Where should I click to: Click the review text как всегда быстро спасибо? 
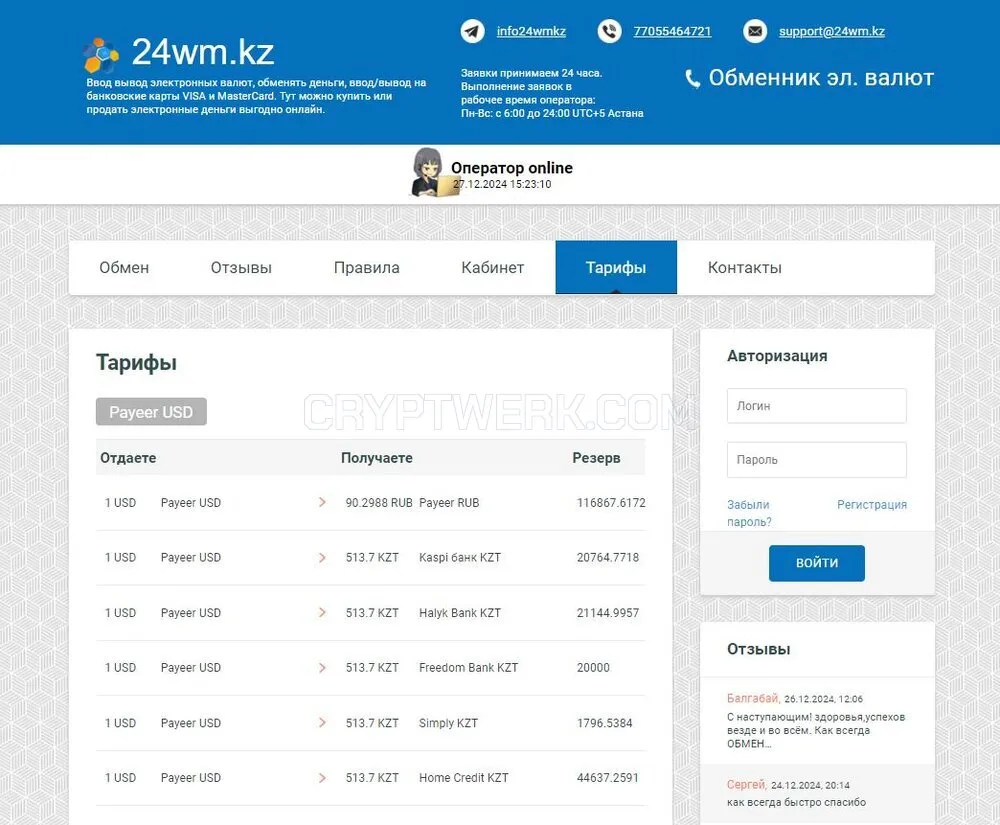797,802
